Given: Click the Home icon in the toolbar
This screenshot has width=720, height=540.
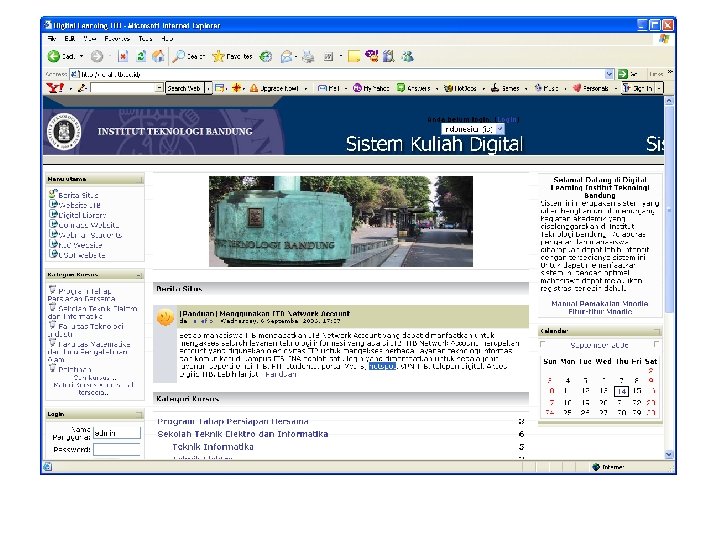Looking at the screenshot, I should 158,56.
